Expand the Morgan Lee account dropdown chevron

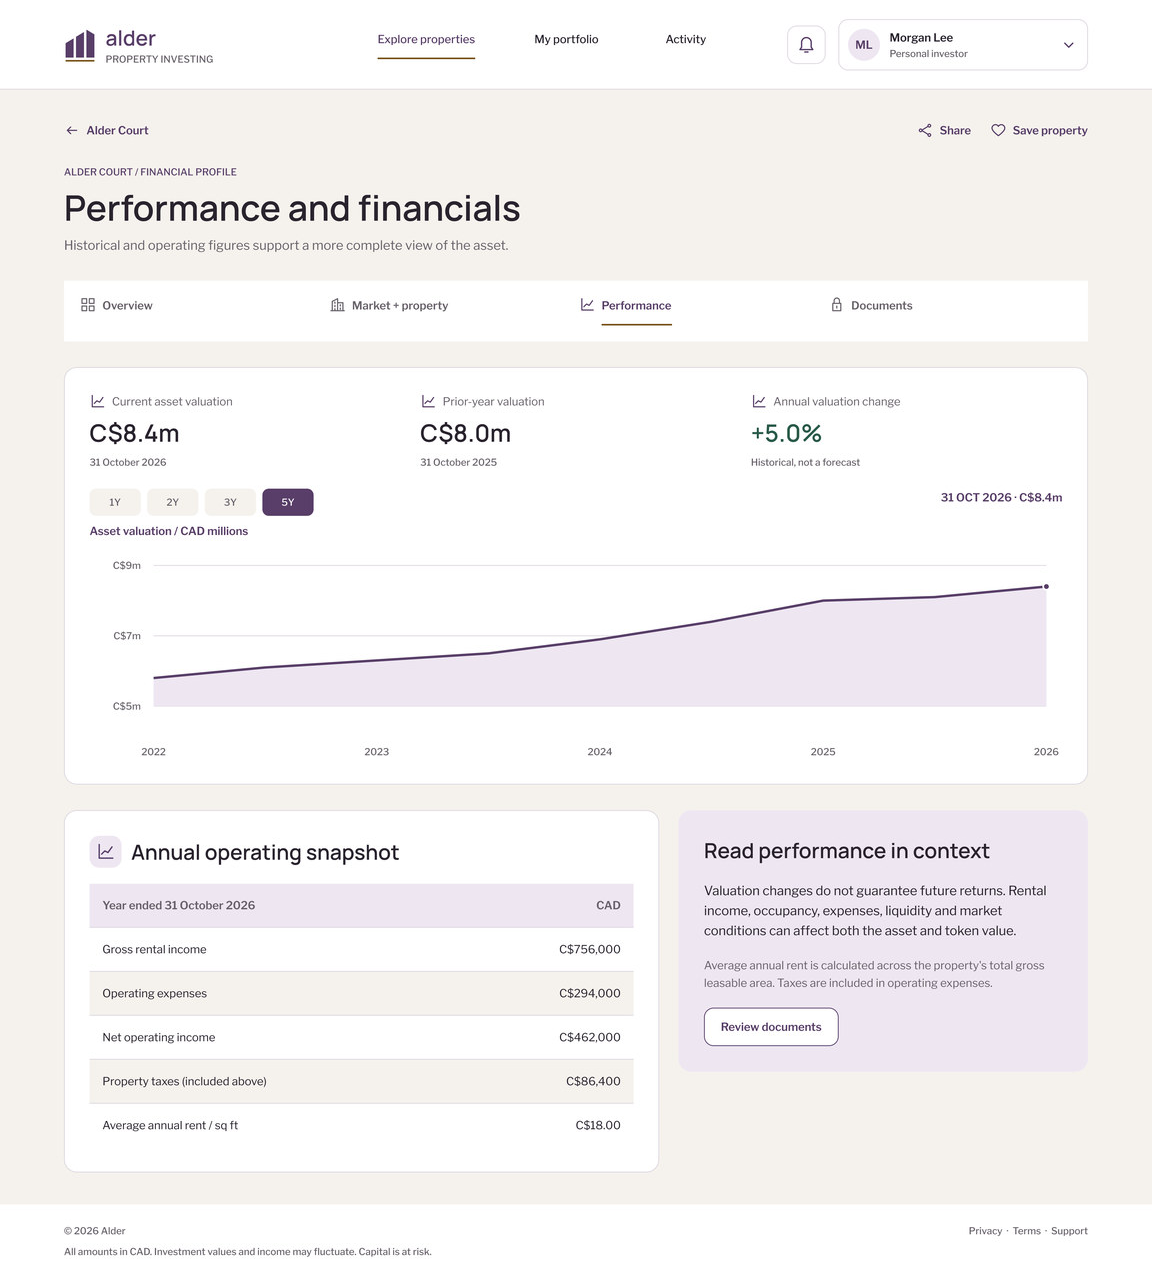coord(1068,45)
